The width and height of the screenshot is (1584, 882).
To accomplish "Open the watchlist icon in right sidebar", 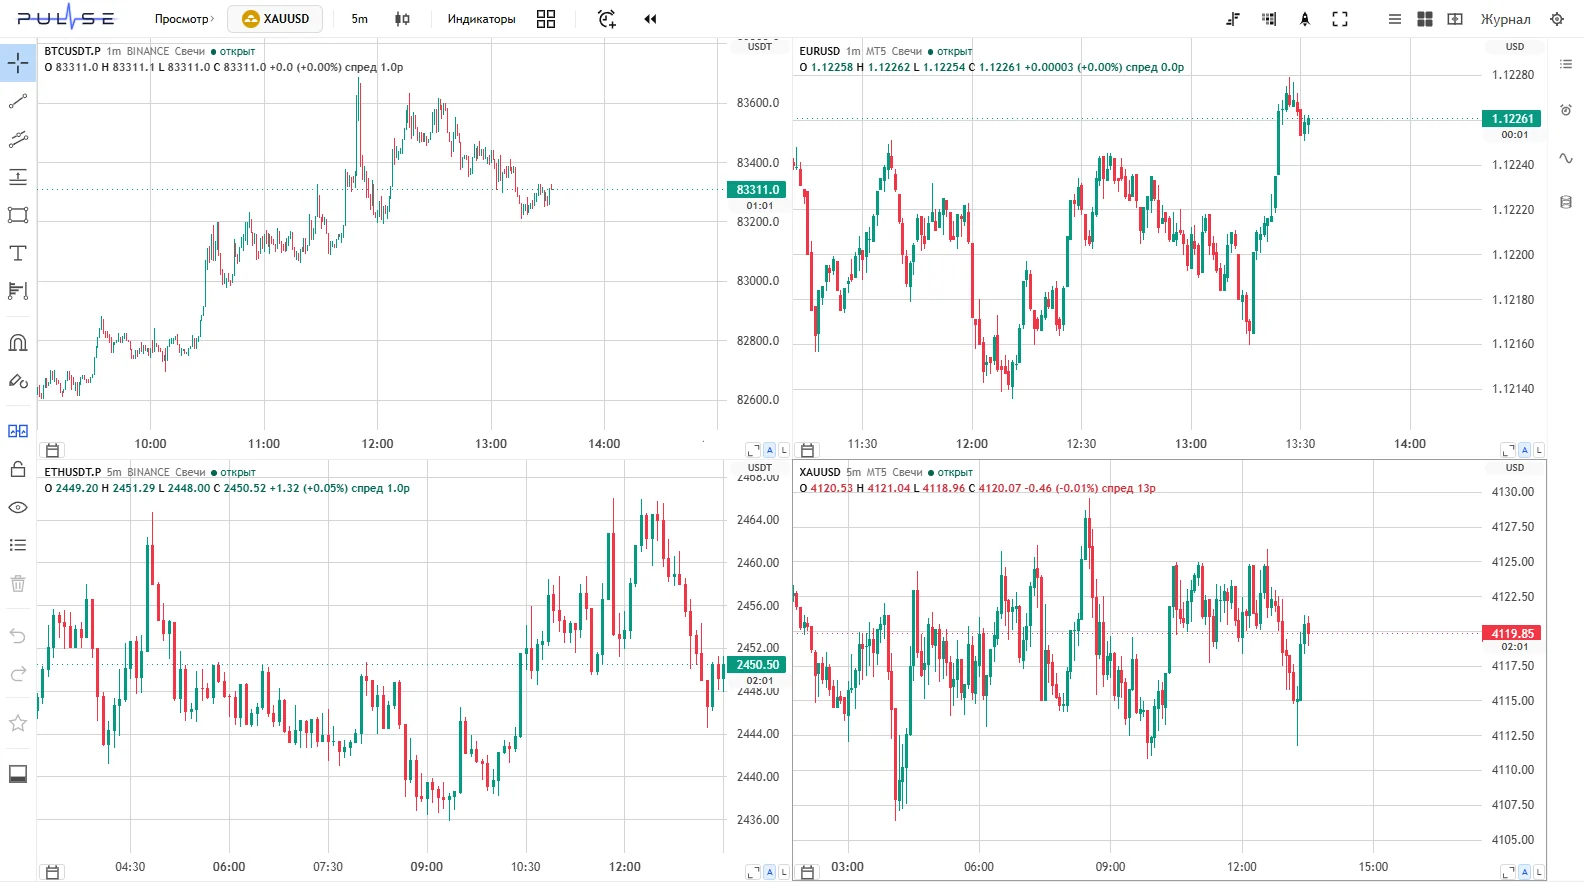I will click(1566, 64).
